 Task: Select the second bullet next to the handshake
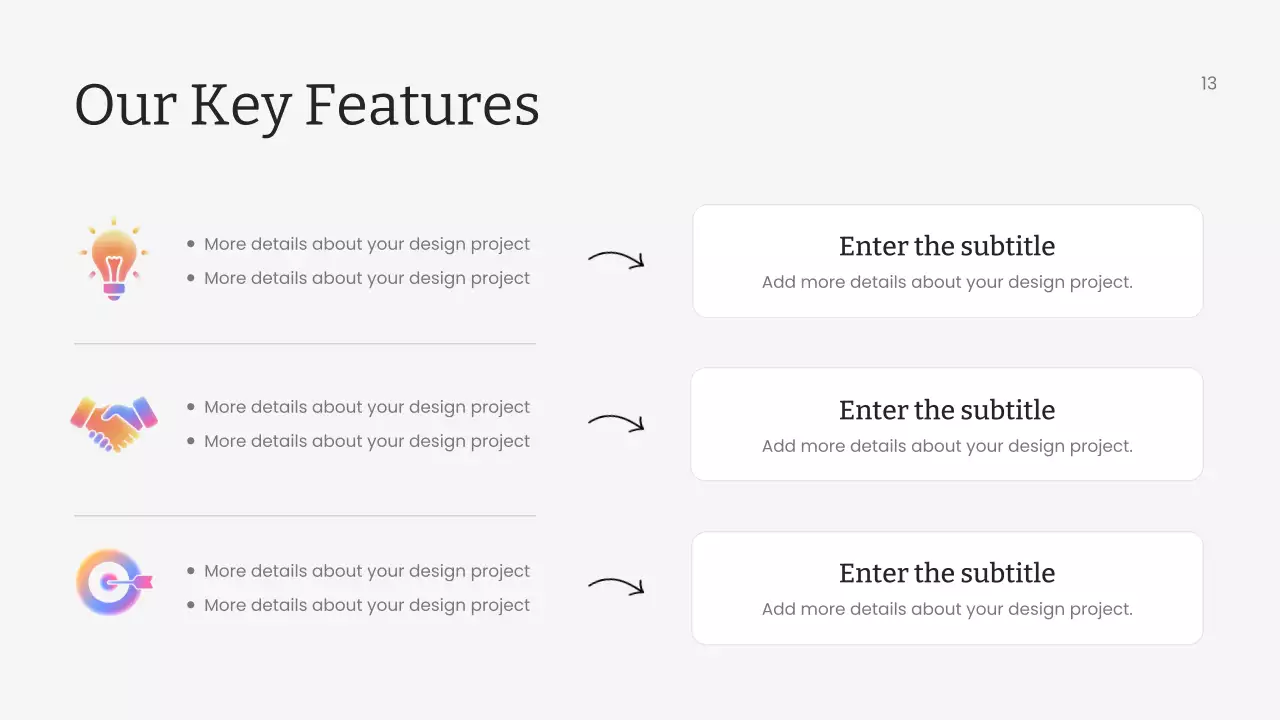[x=367, y=441]
